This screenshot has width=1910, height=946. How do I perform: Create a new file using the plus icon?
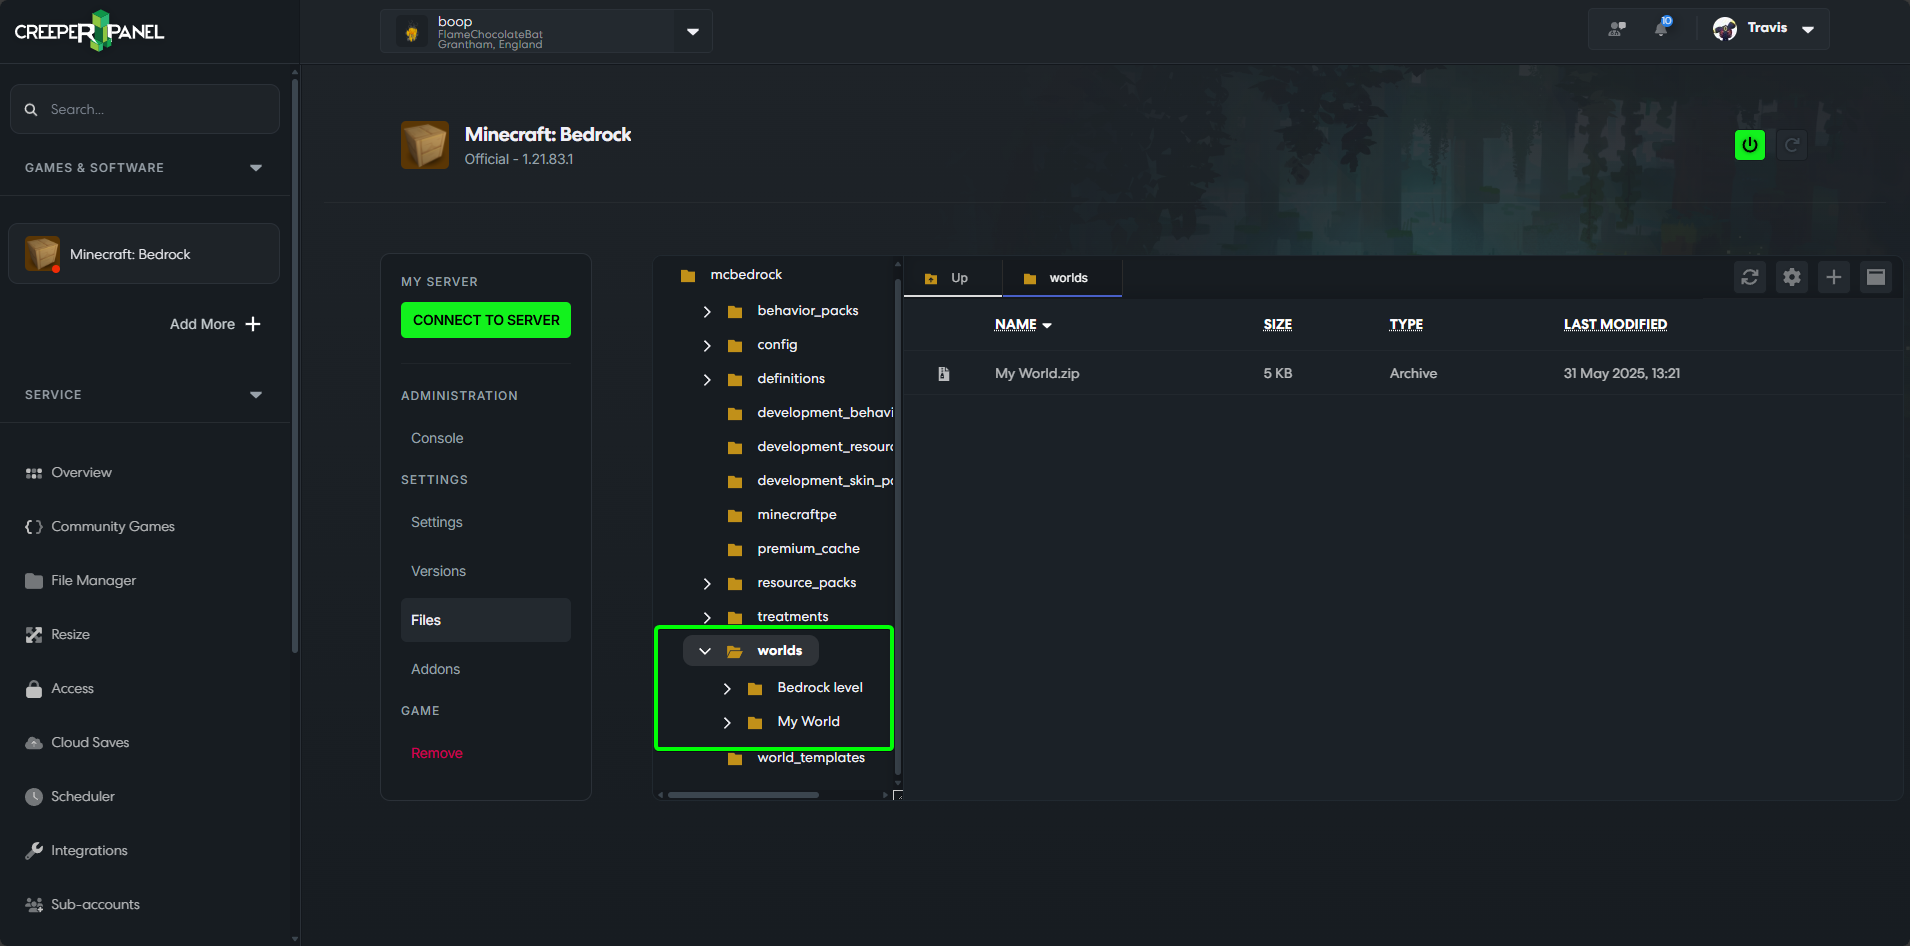pyautogui.click(x=1833, y=277)
